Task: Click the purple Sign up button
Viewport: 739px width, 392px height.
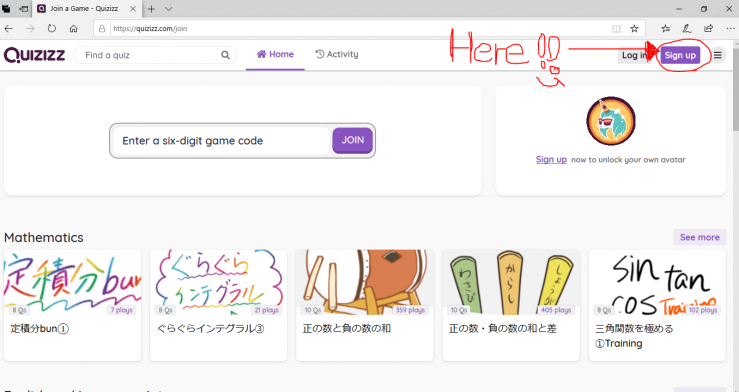Action: pyautogui.click(x=680, y=55)
